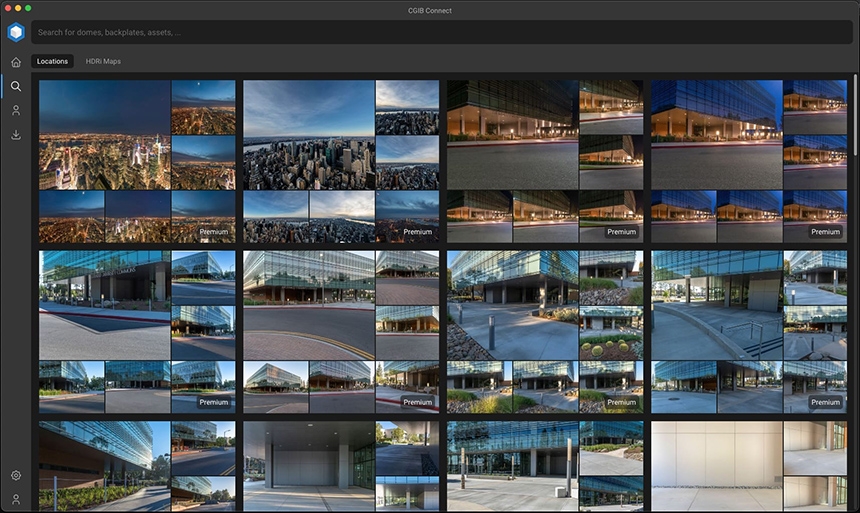Click Premium badge on blue night building set
The image size is (860, 513).
[825, 232]
